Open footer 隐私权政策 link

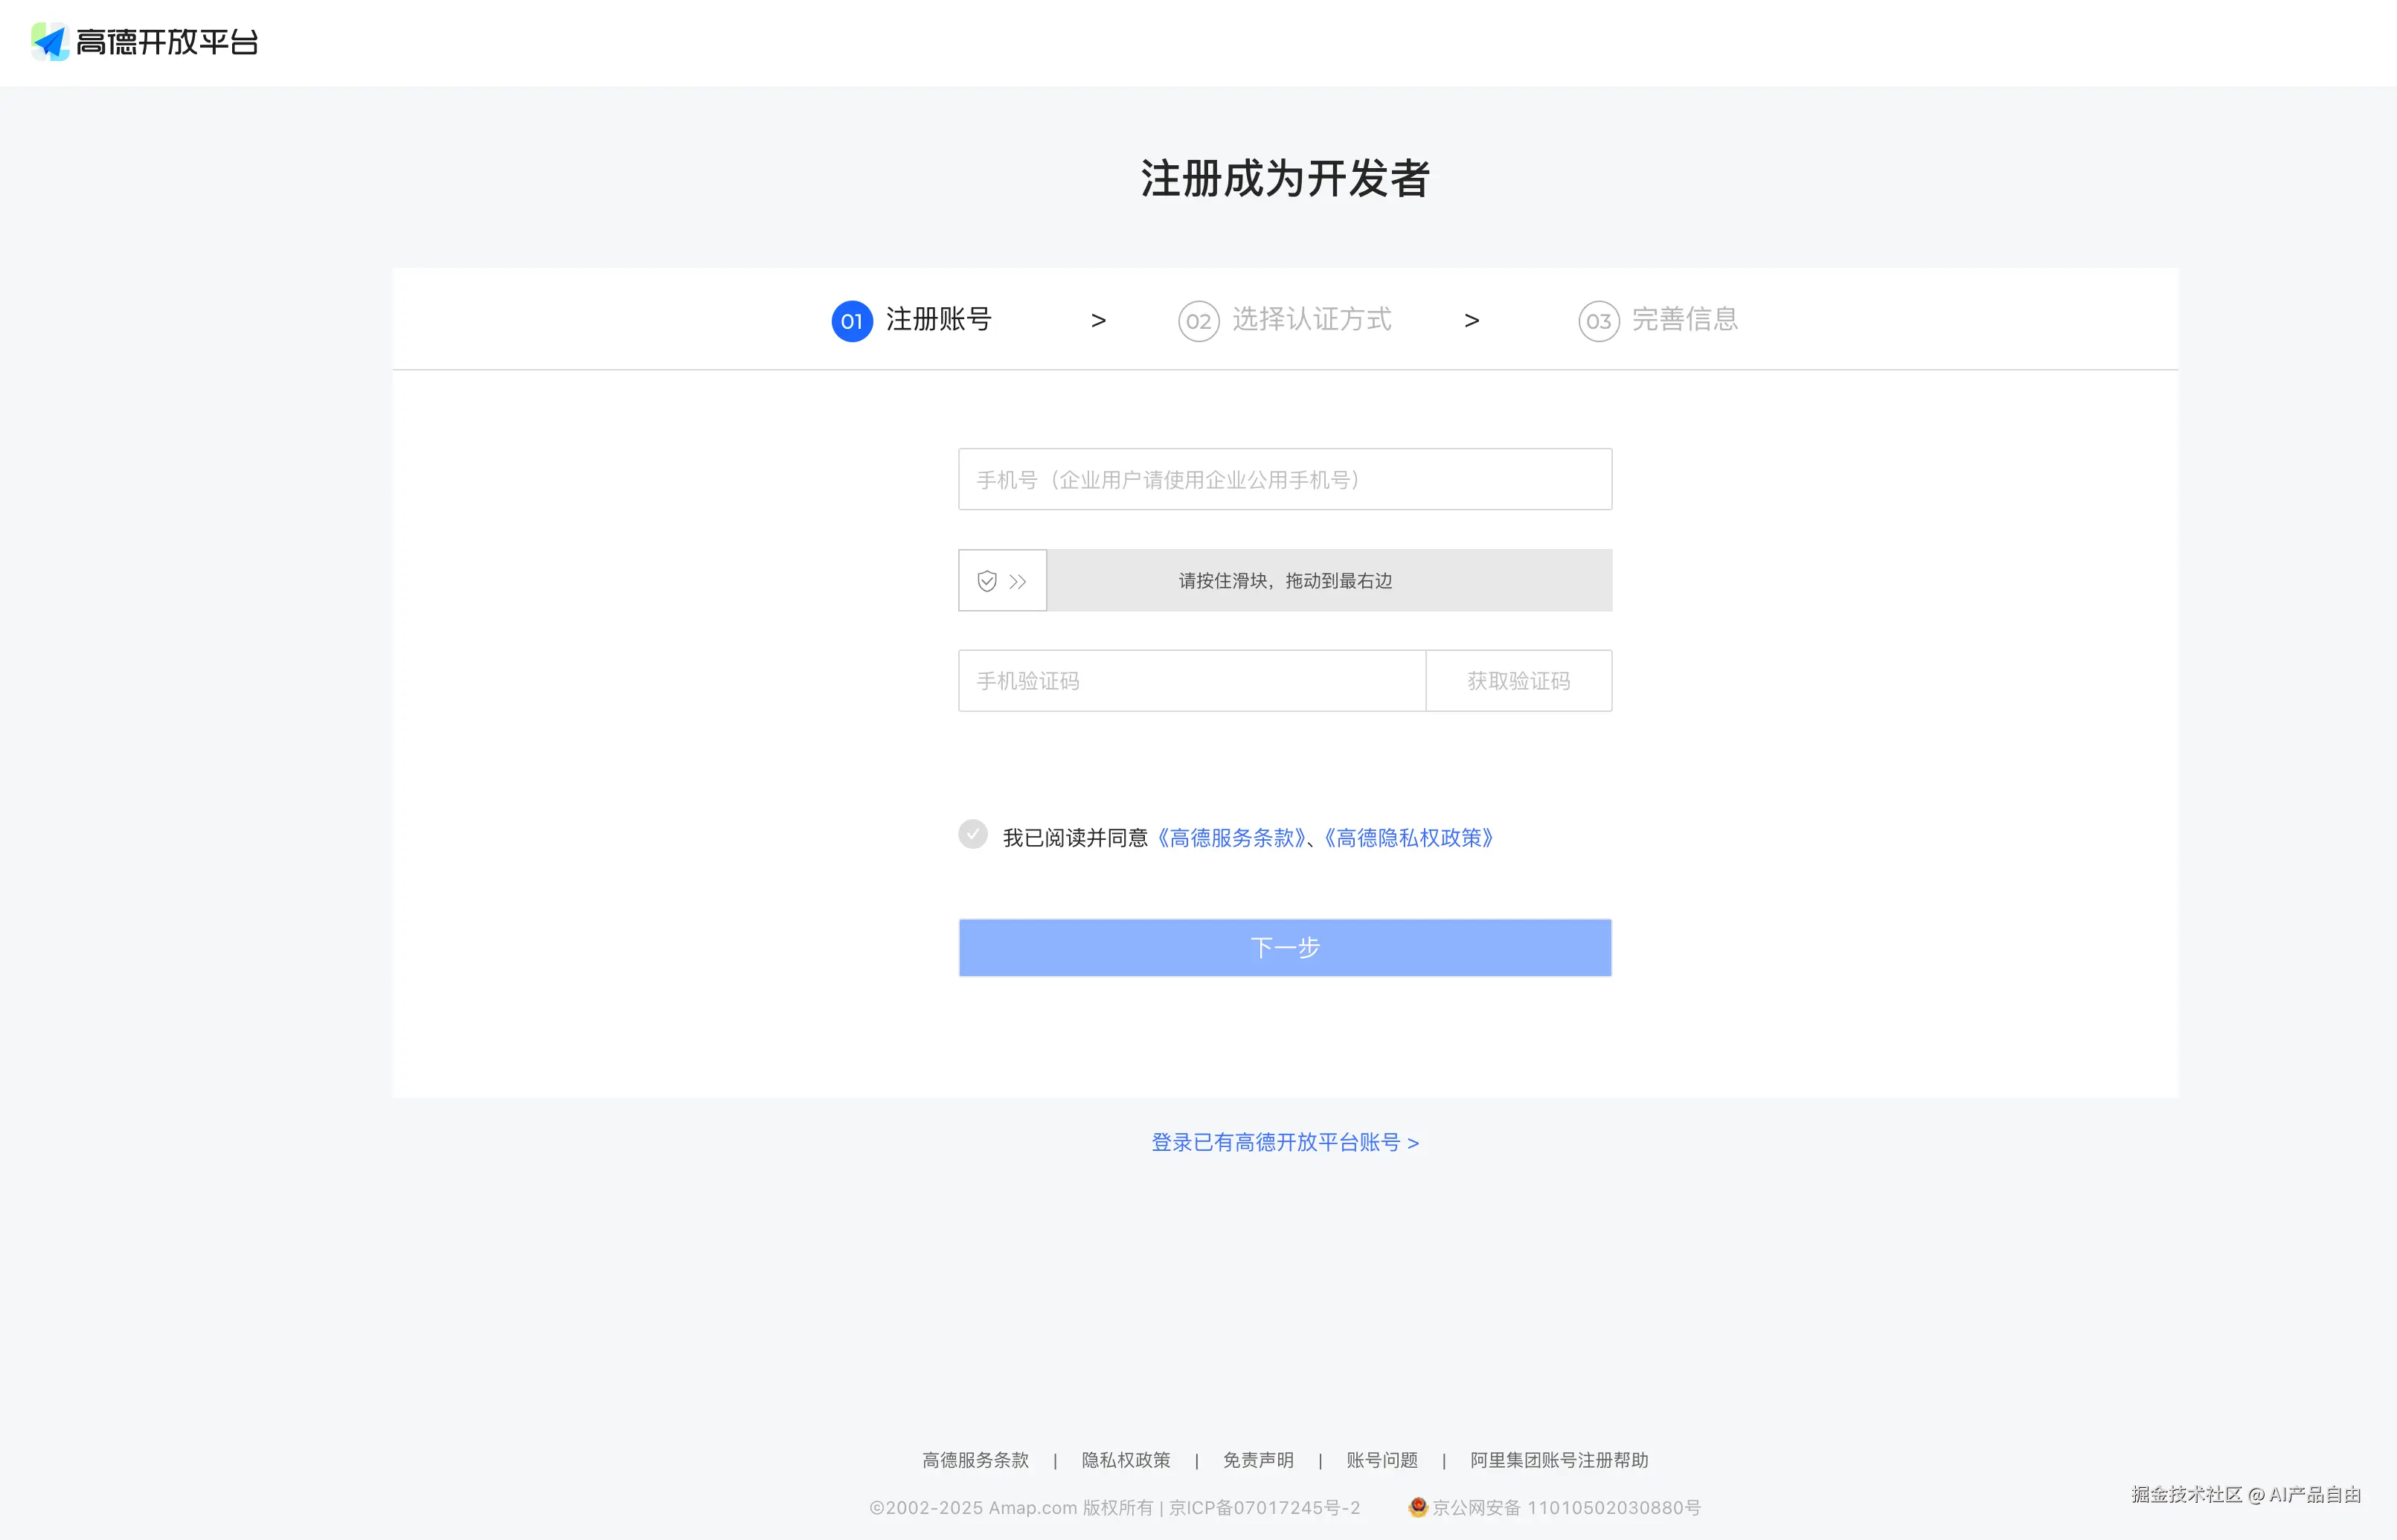click(1125, 1460)
